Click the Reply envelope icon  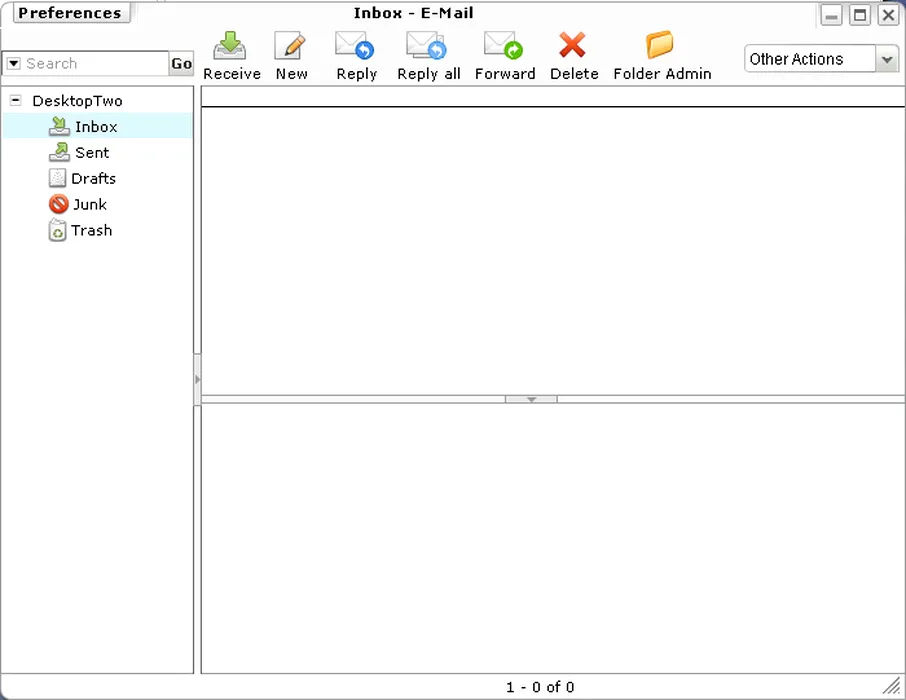(355, 46)
